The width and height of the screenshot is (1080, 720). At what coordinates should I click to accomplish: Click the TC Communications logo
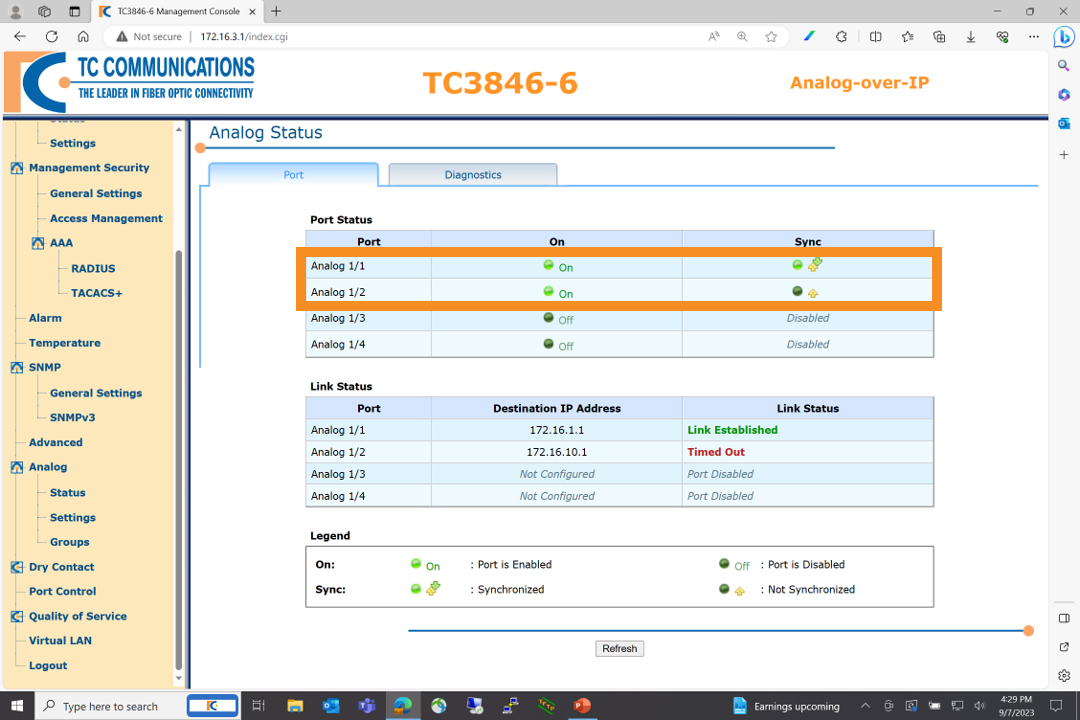click(129, 82)
